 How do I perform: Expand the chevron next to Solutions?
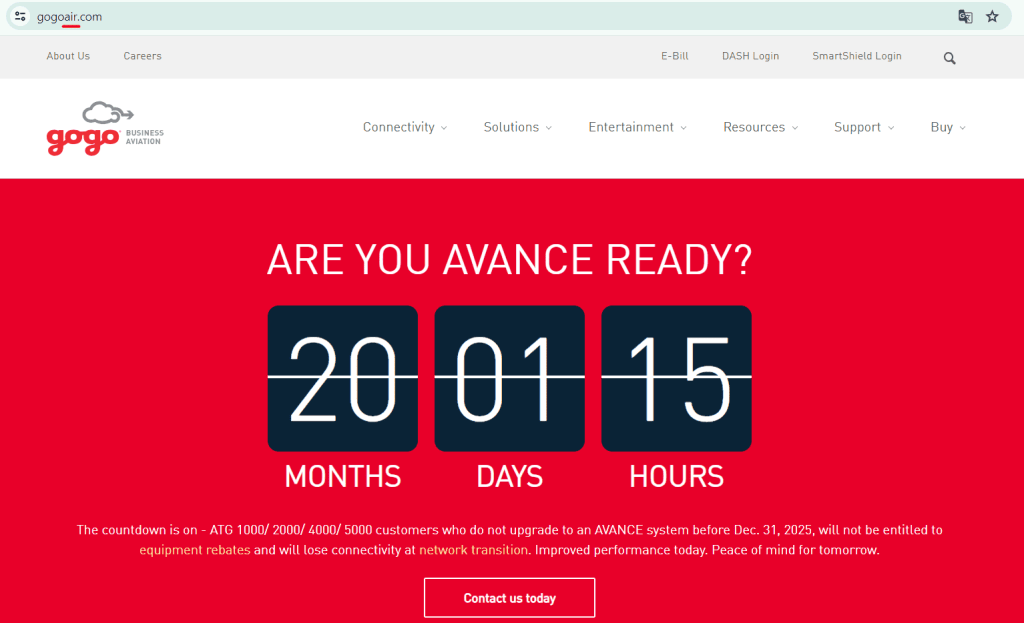(549, 128)
